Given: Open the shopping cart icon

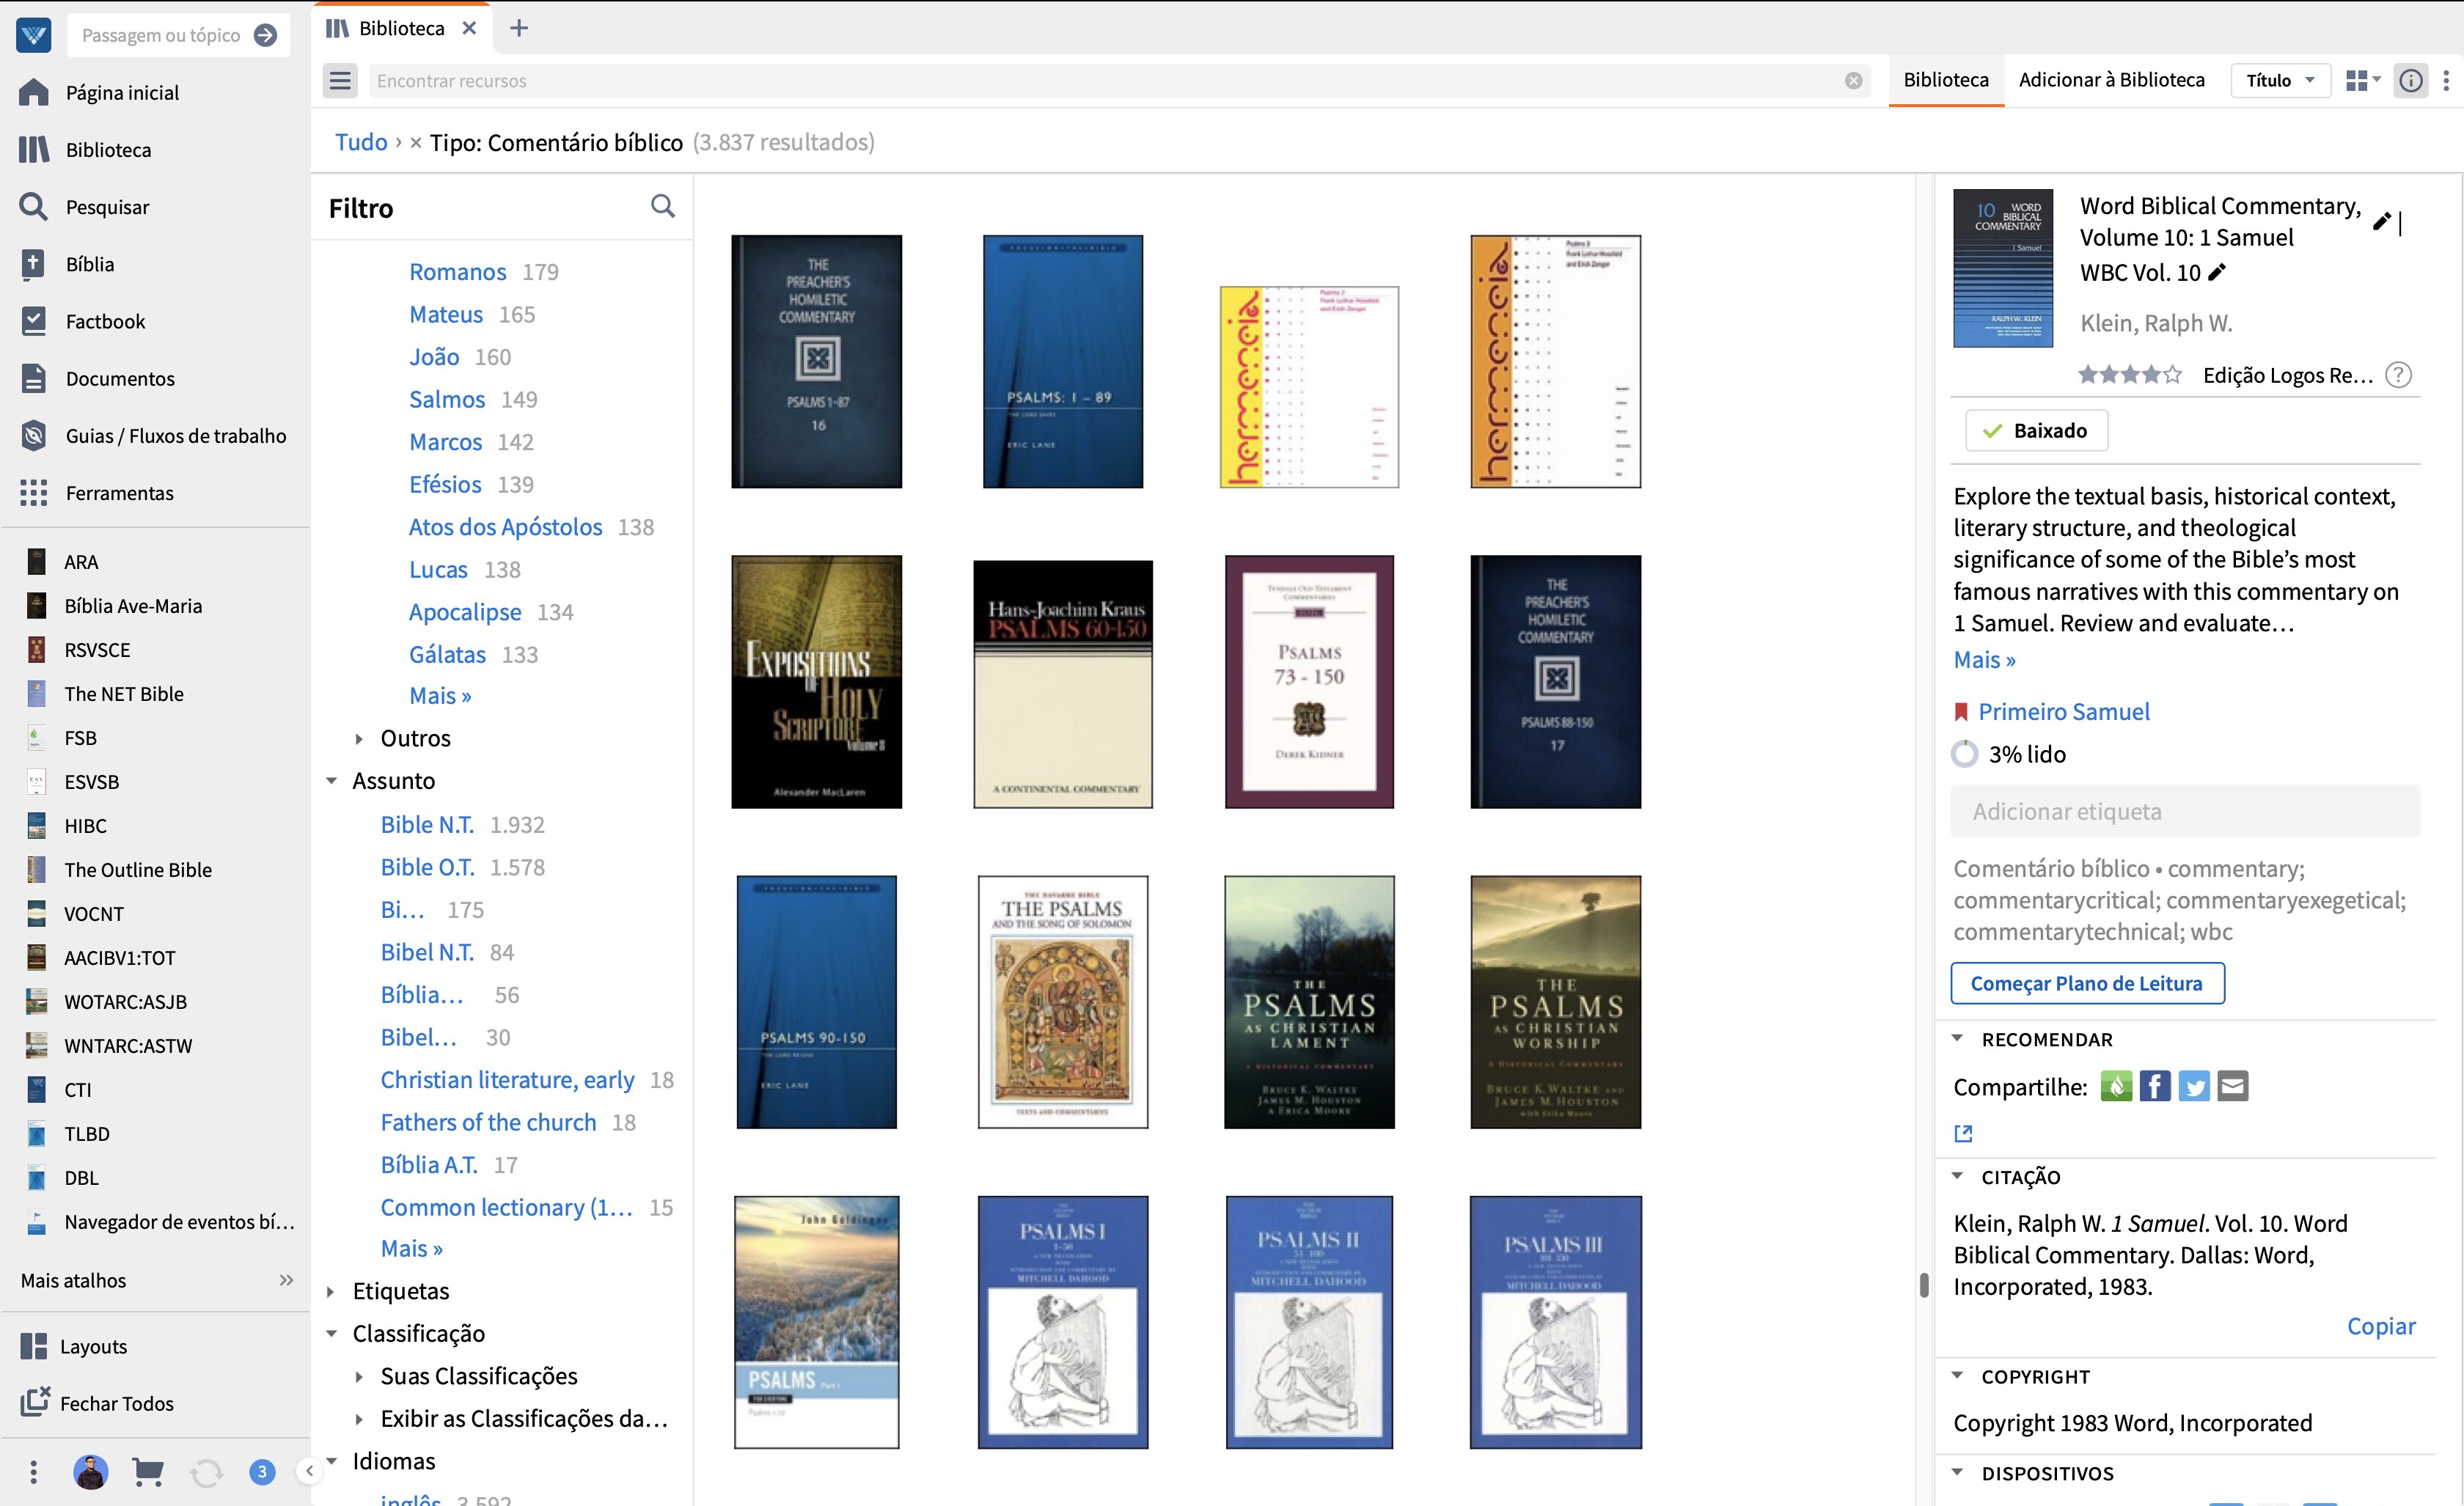Looking at the screenshot, I should [148, 1472].
